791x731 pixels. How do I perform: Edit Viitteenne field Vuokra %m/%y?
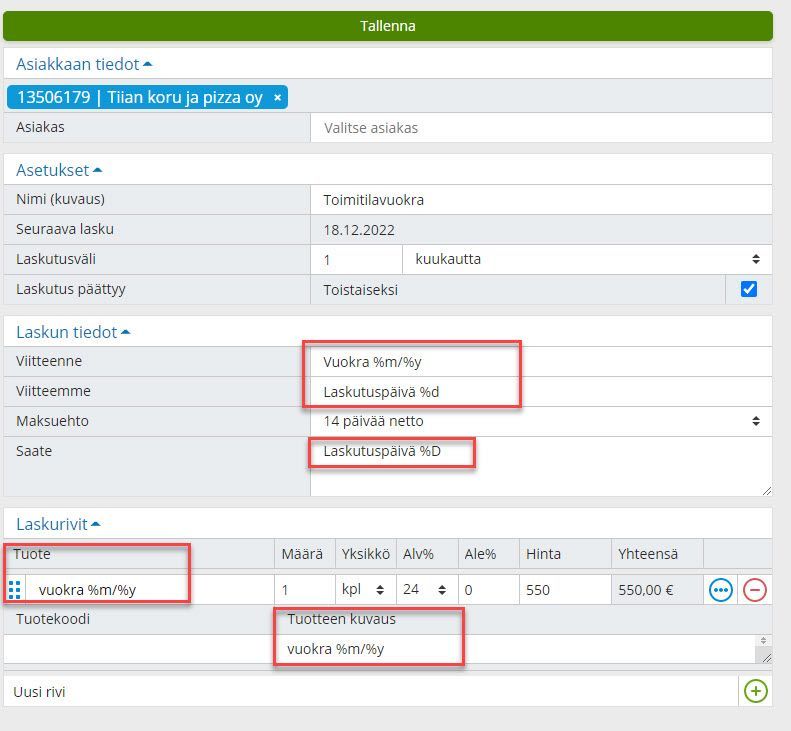(541, 362)
